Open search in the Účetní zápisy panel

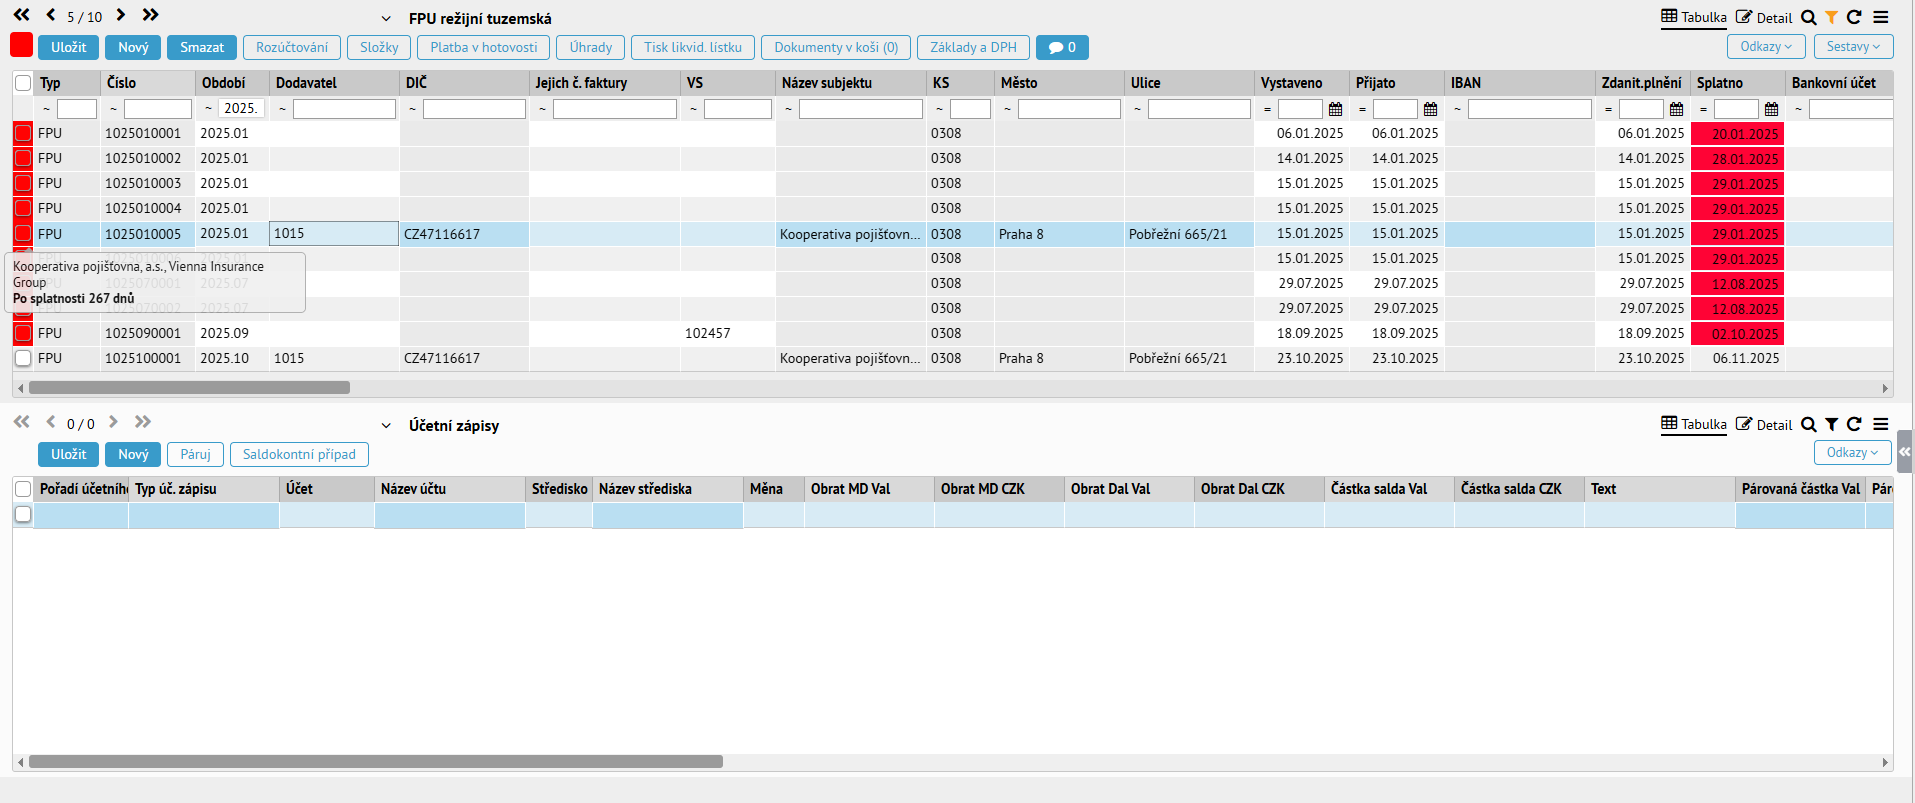pos(1808,425)
